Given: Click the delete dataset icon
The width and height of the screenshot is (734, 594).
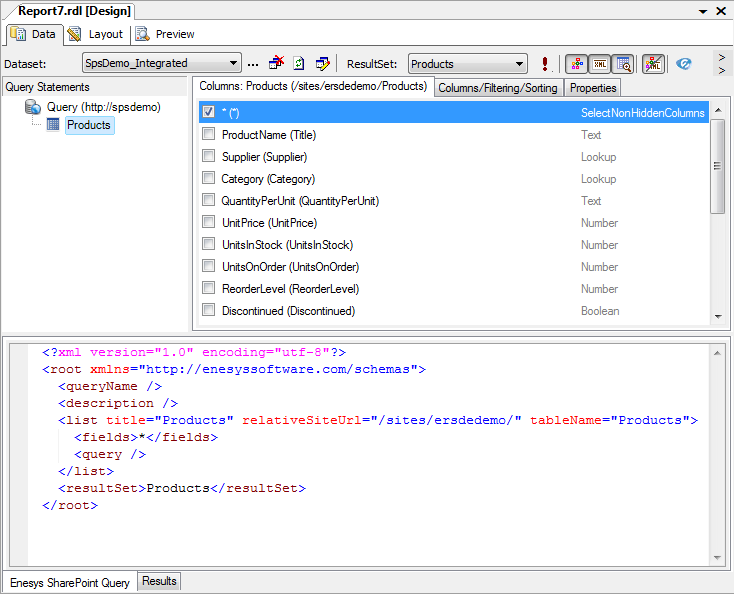Looking at the screenshot, I should click(277, 64).
